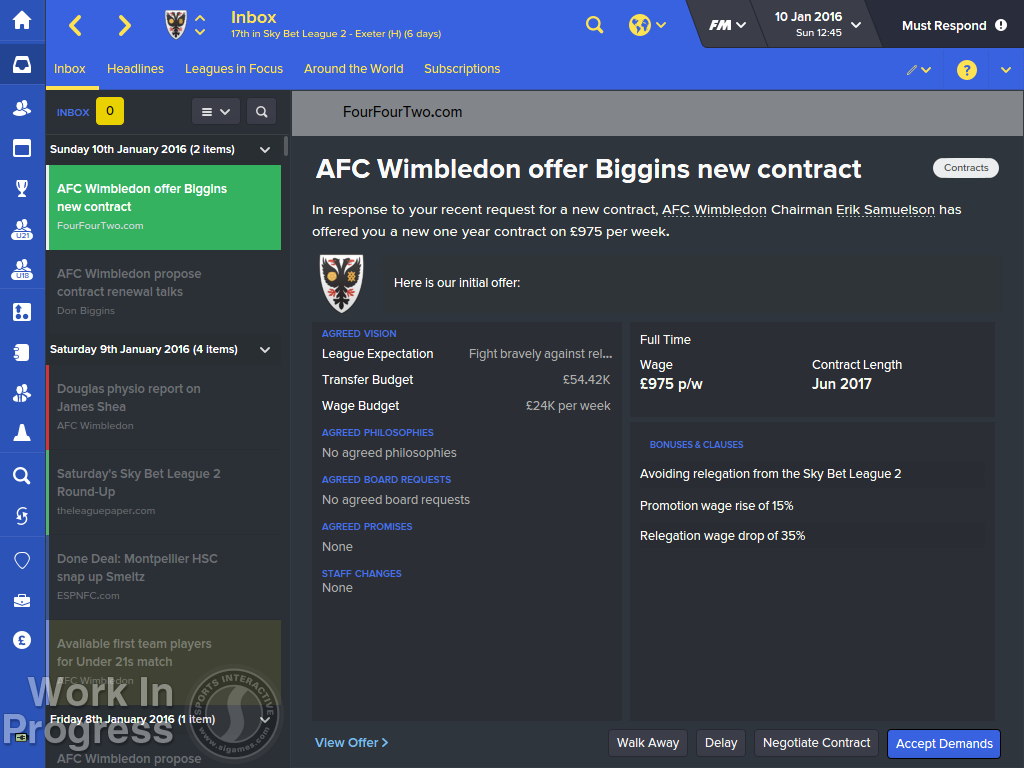The width and height of the screenshot is (1024, 768).
Task: Open the Finances pound icon
Action: (22, 640)
